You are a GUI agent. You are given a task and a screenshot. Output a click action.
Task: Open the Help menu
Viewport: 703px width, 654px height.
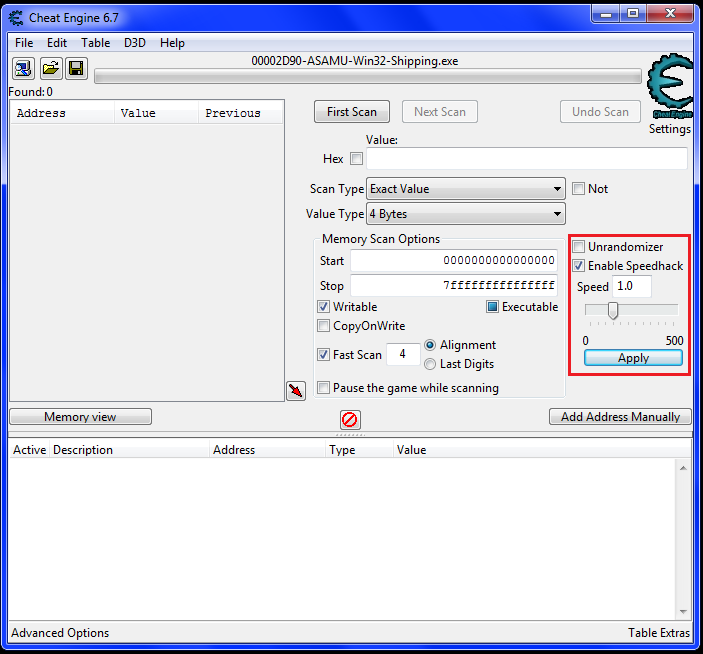(x=173, y=43)
